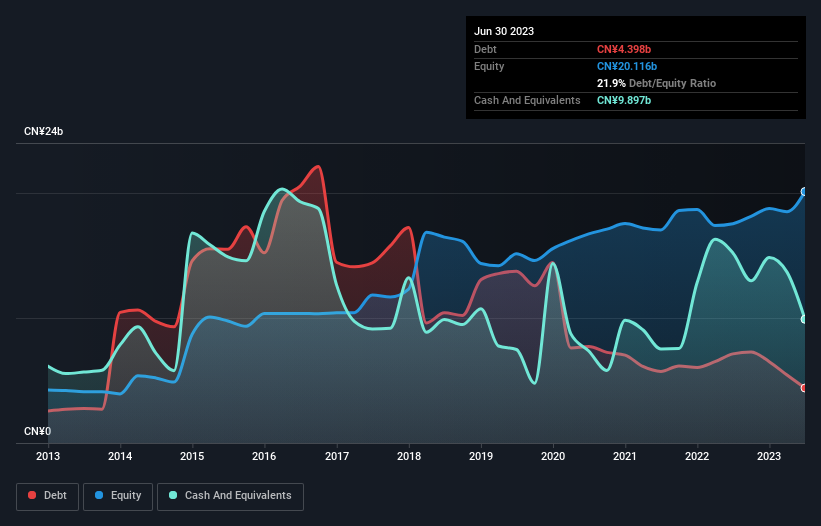Click the Equity label in the tooltip
Viewport: 821px width, 526px height.
click(x=489, y=66)
